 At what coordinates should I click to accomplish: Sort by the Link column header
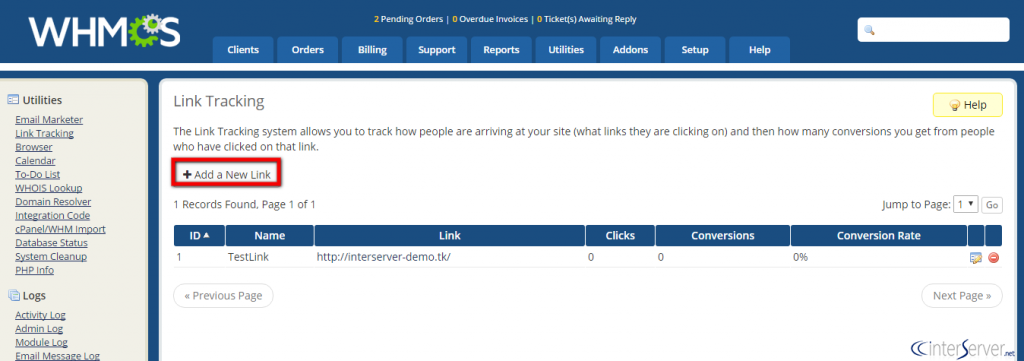[x=450, y=235]
